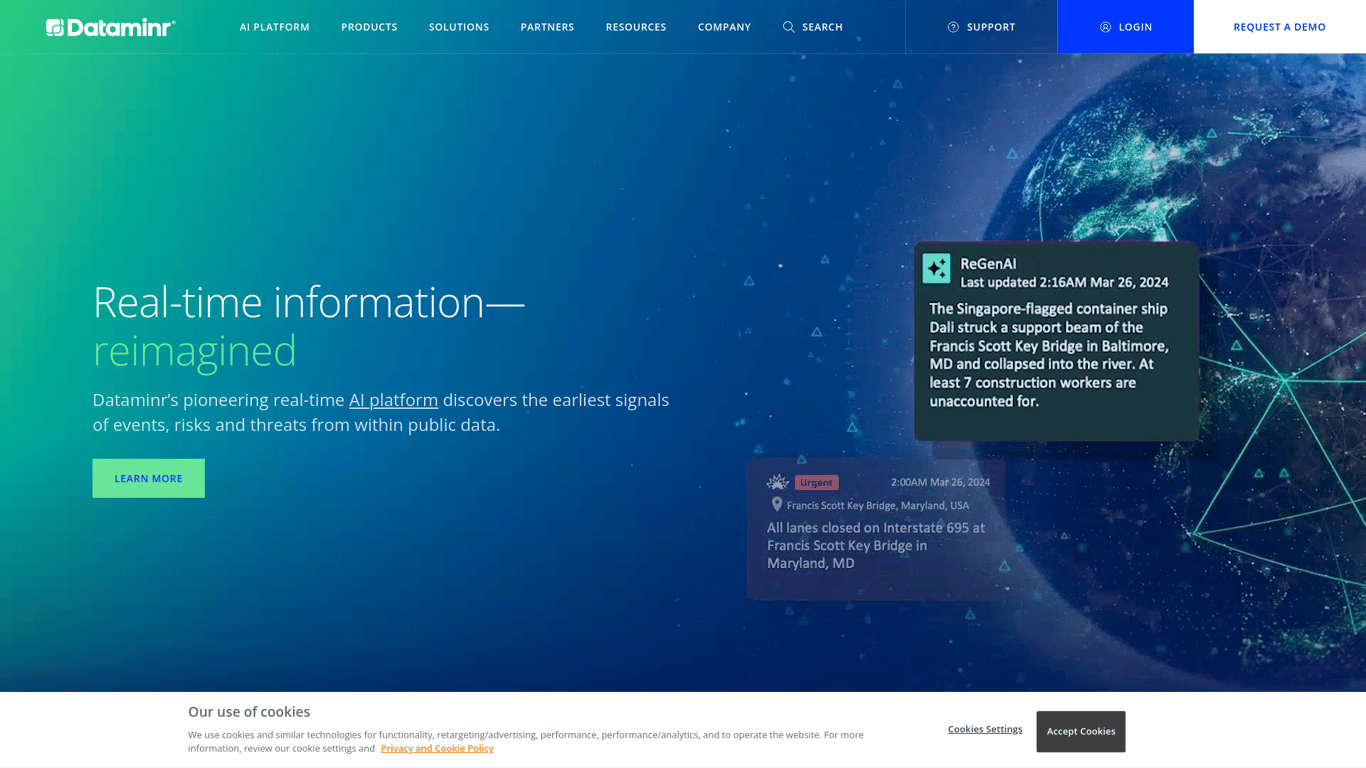
Task: Open the Solutions menu
Action: tap(459, 27)
